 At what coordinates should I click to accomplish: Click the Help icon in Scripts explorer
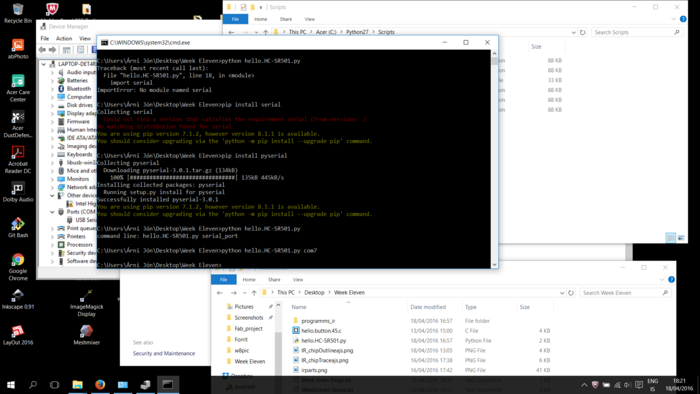point(683,19)
